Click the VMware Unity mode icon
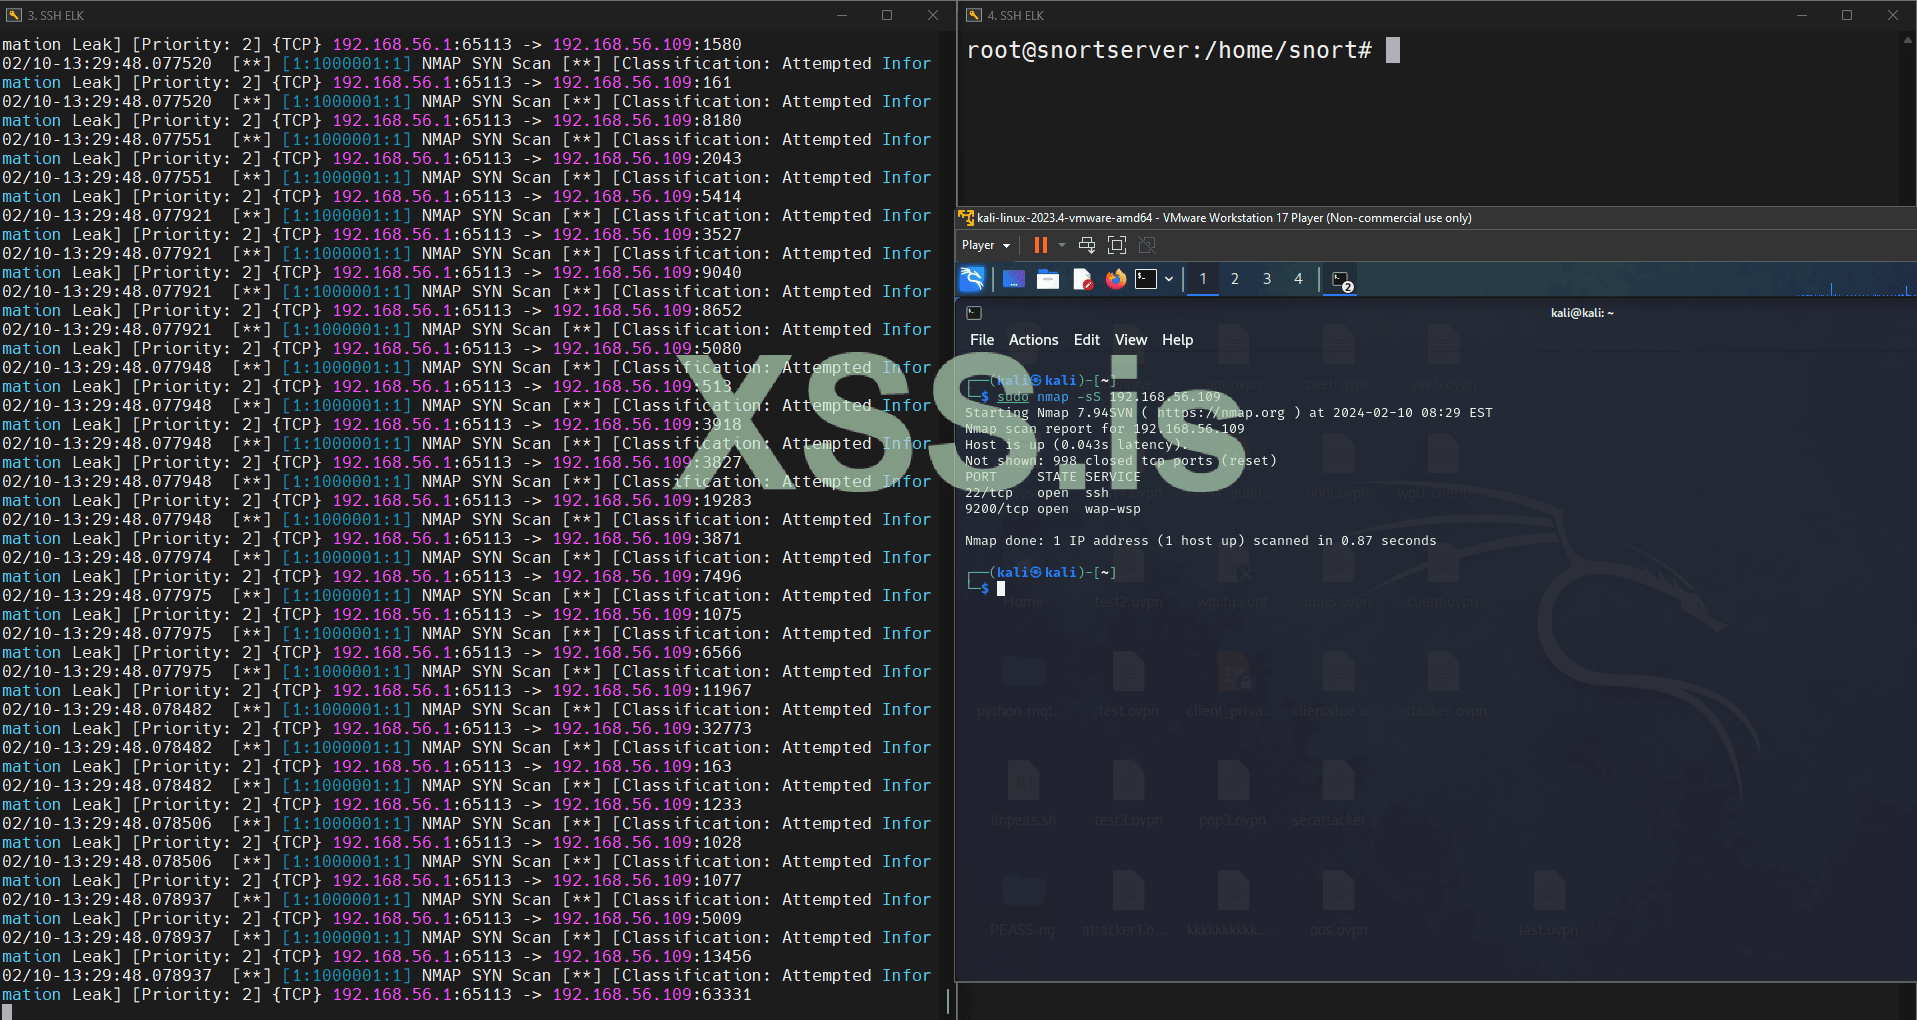 coord(1147,245)
